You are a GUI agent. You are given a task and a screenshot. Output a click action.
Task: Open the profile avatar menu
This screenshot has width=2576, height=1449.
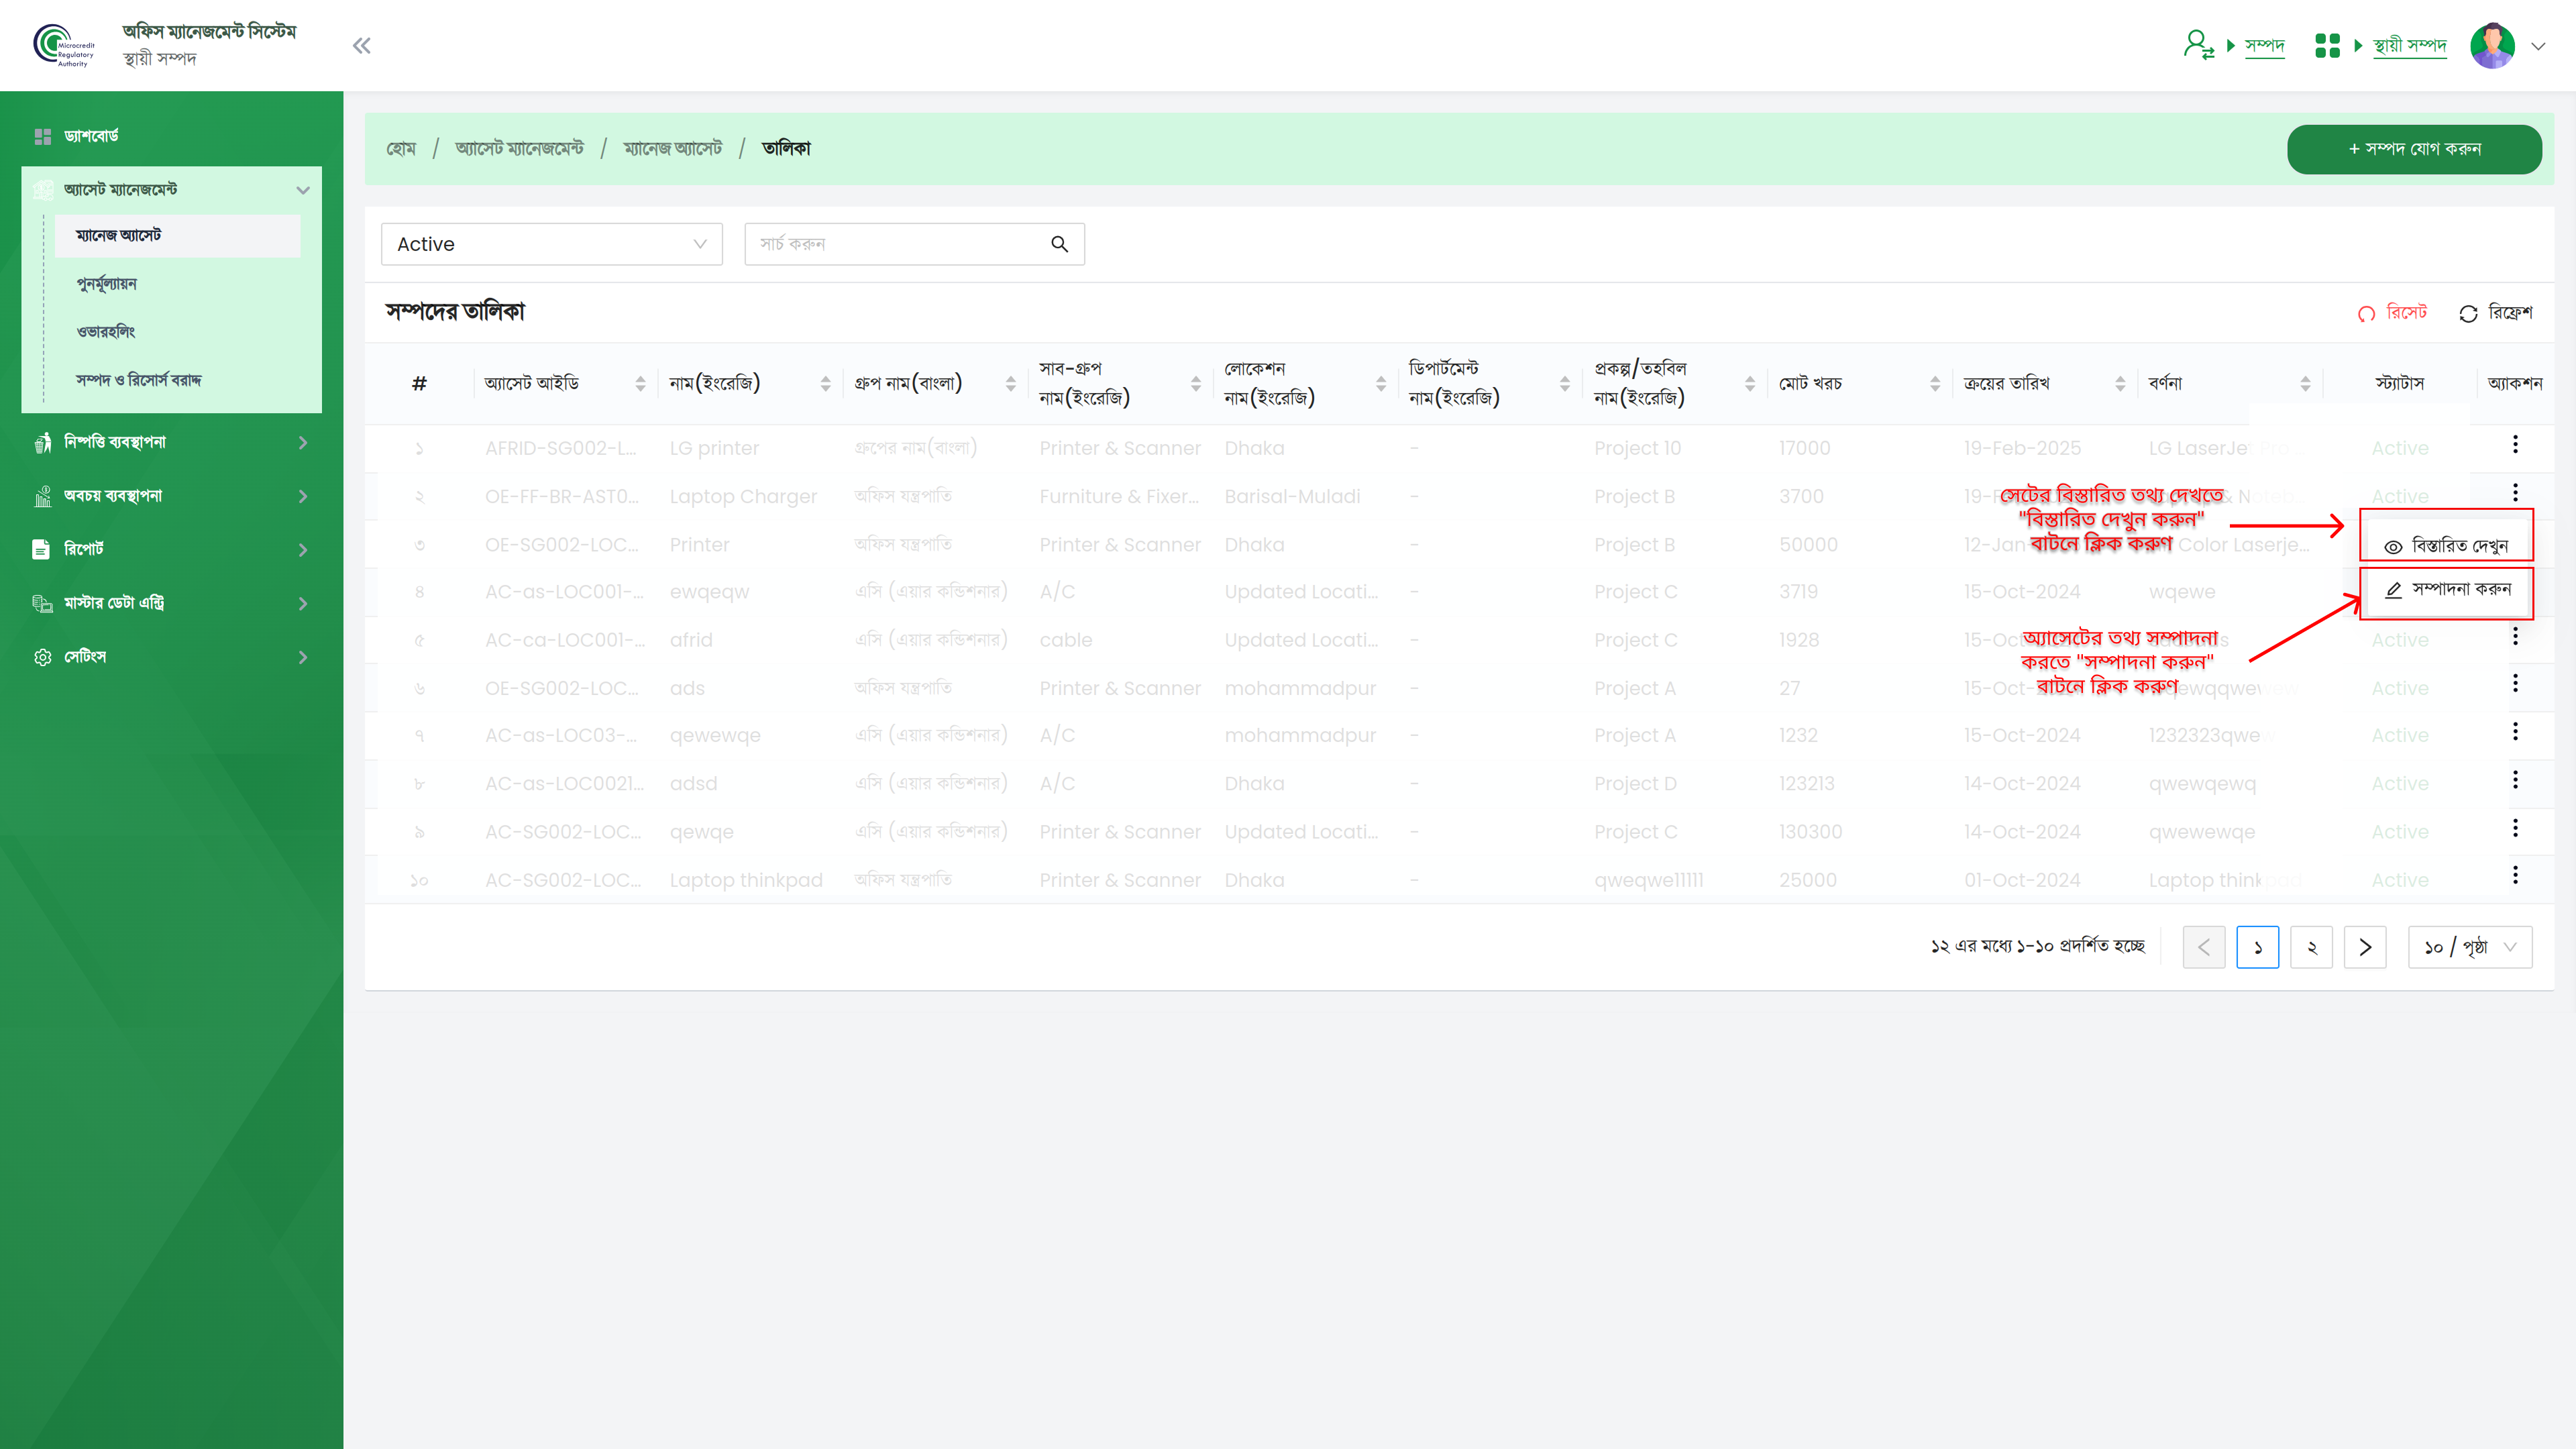(x=2492, y=45)
